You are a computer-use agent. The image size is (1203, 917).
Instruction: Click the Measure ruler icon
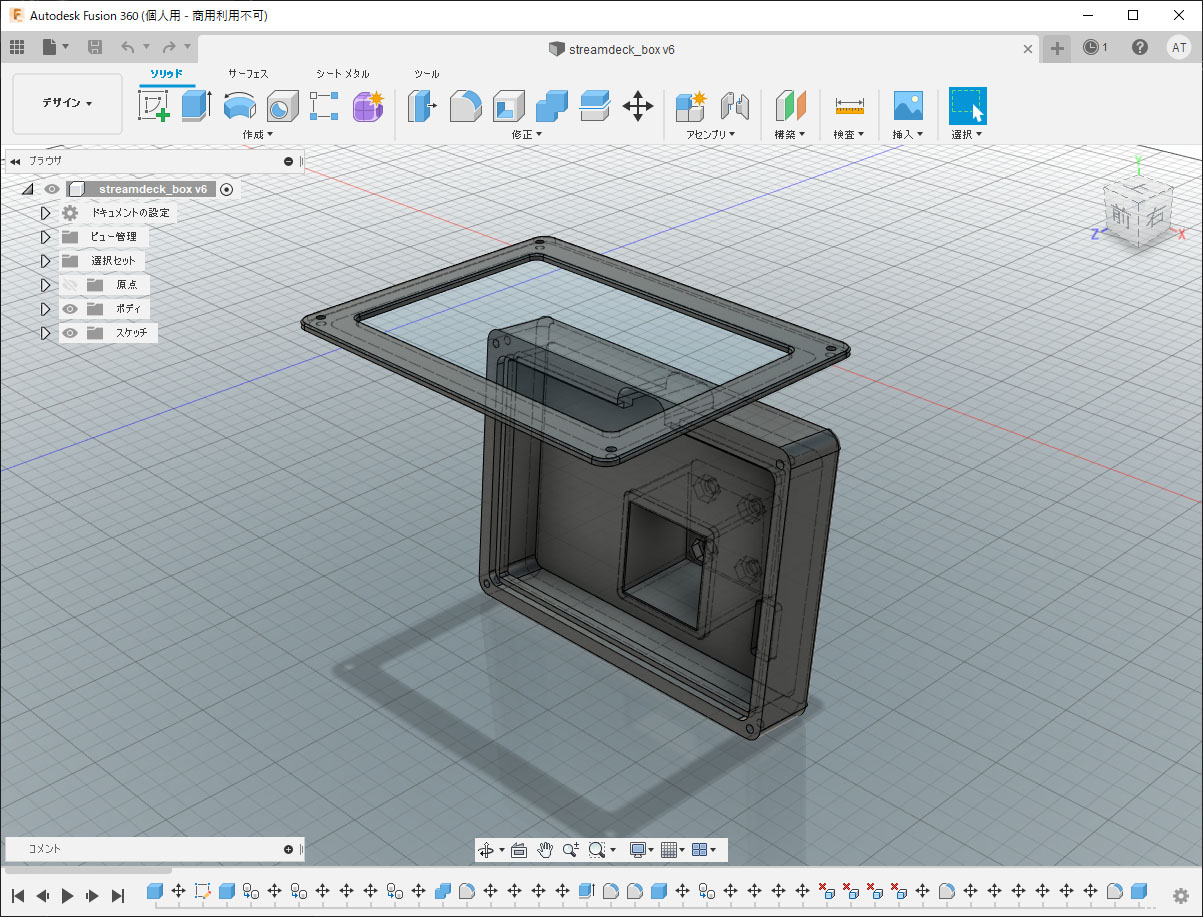tap(849, 105)
